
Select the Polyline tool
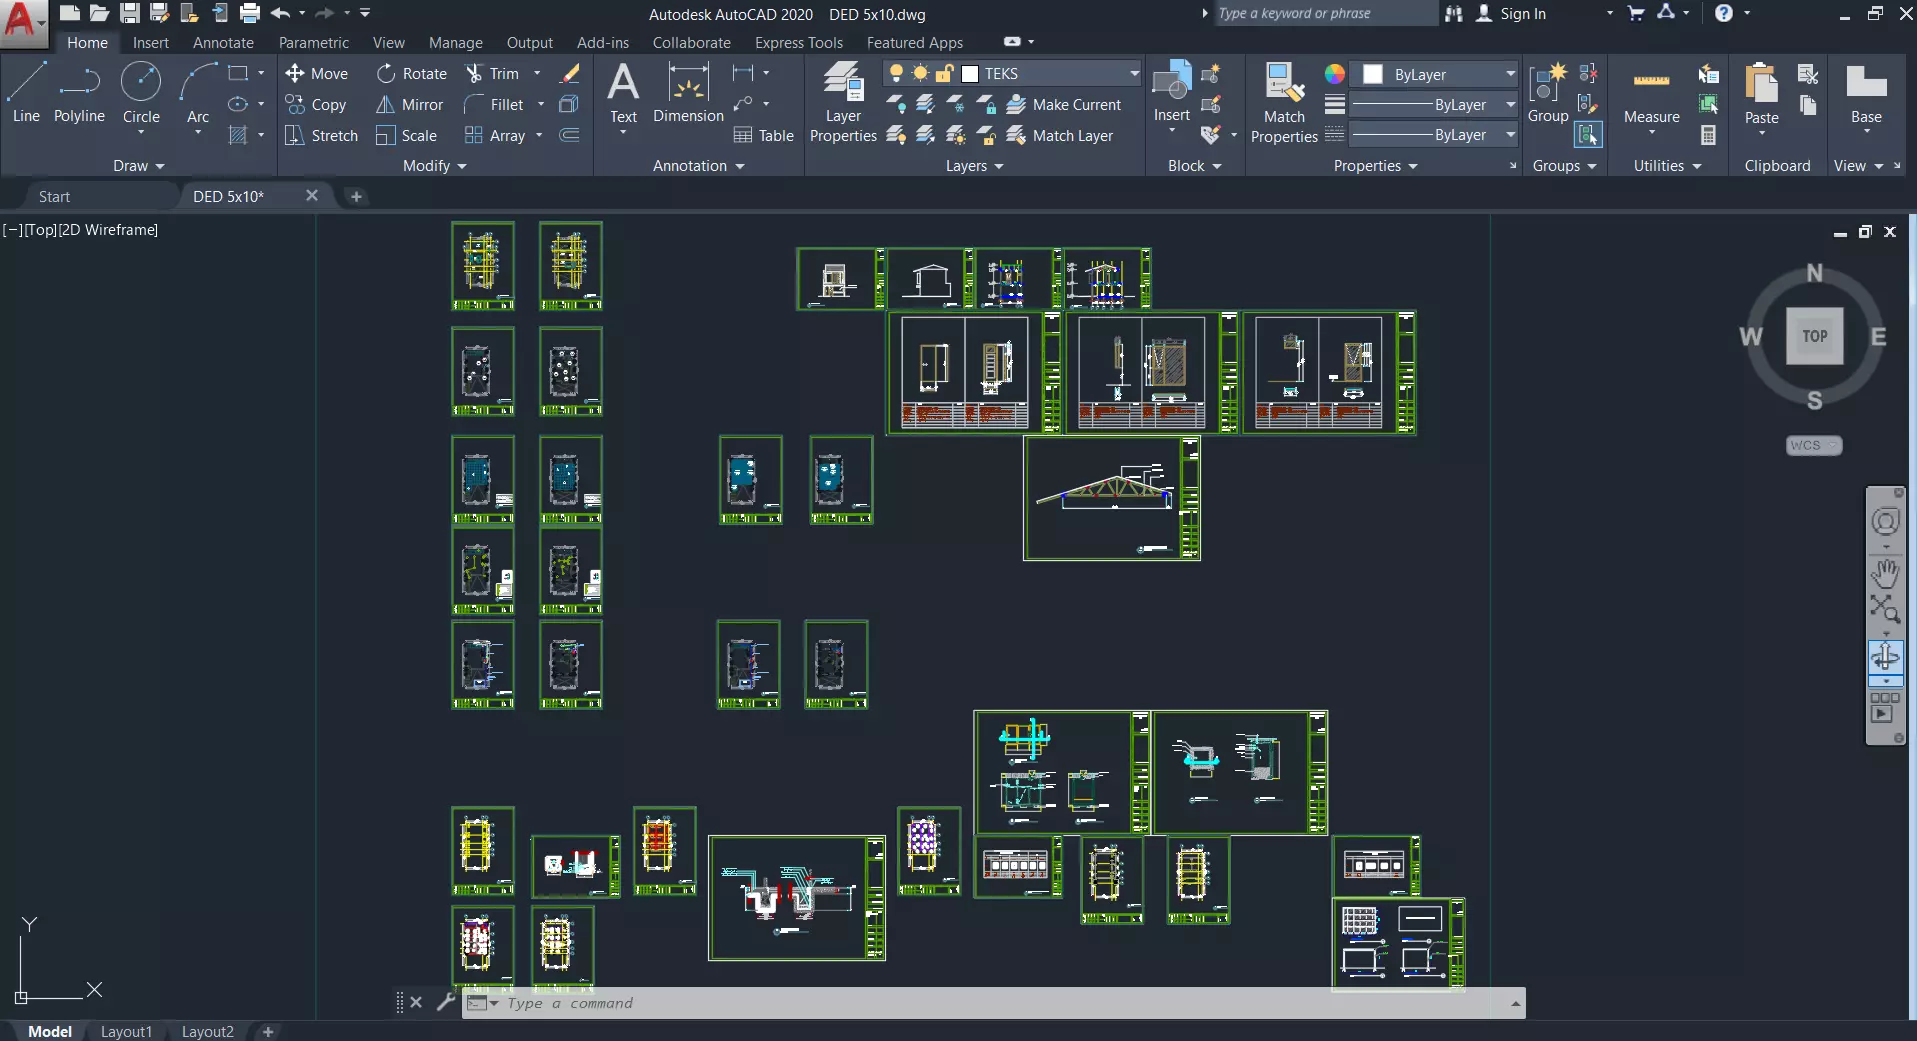click(79, 93)
